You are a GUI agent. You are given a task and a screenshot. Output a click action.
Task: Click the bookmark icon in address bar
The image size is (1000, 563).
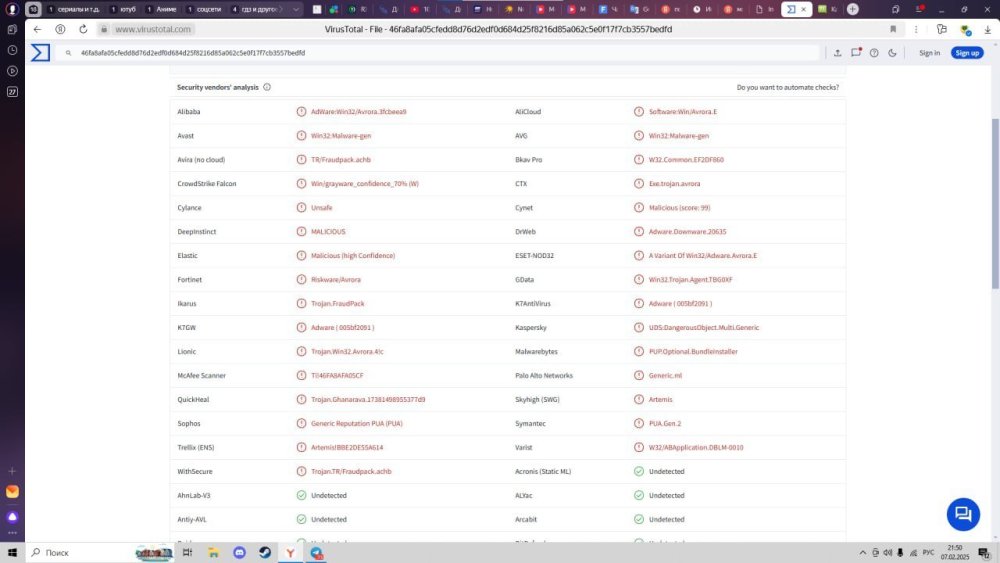click(893, 29)
